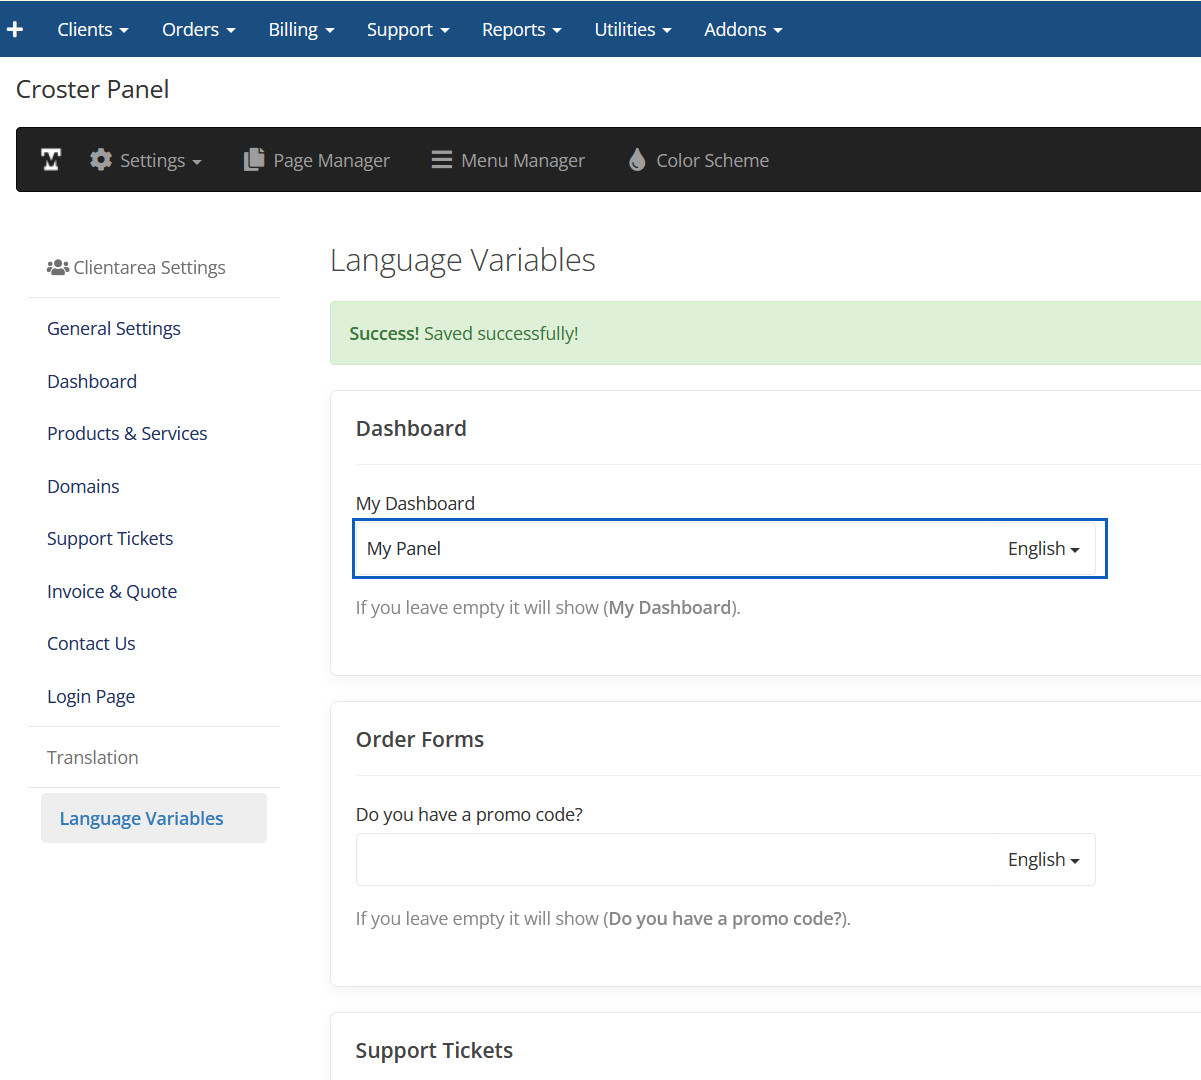This screenshot has height=1080, width=1201.
Task: Focus the promo code text input
Action: 670,860
